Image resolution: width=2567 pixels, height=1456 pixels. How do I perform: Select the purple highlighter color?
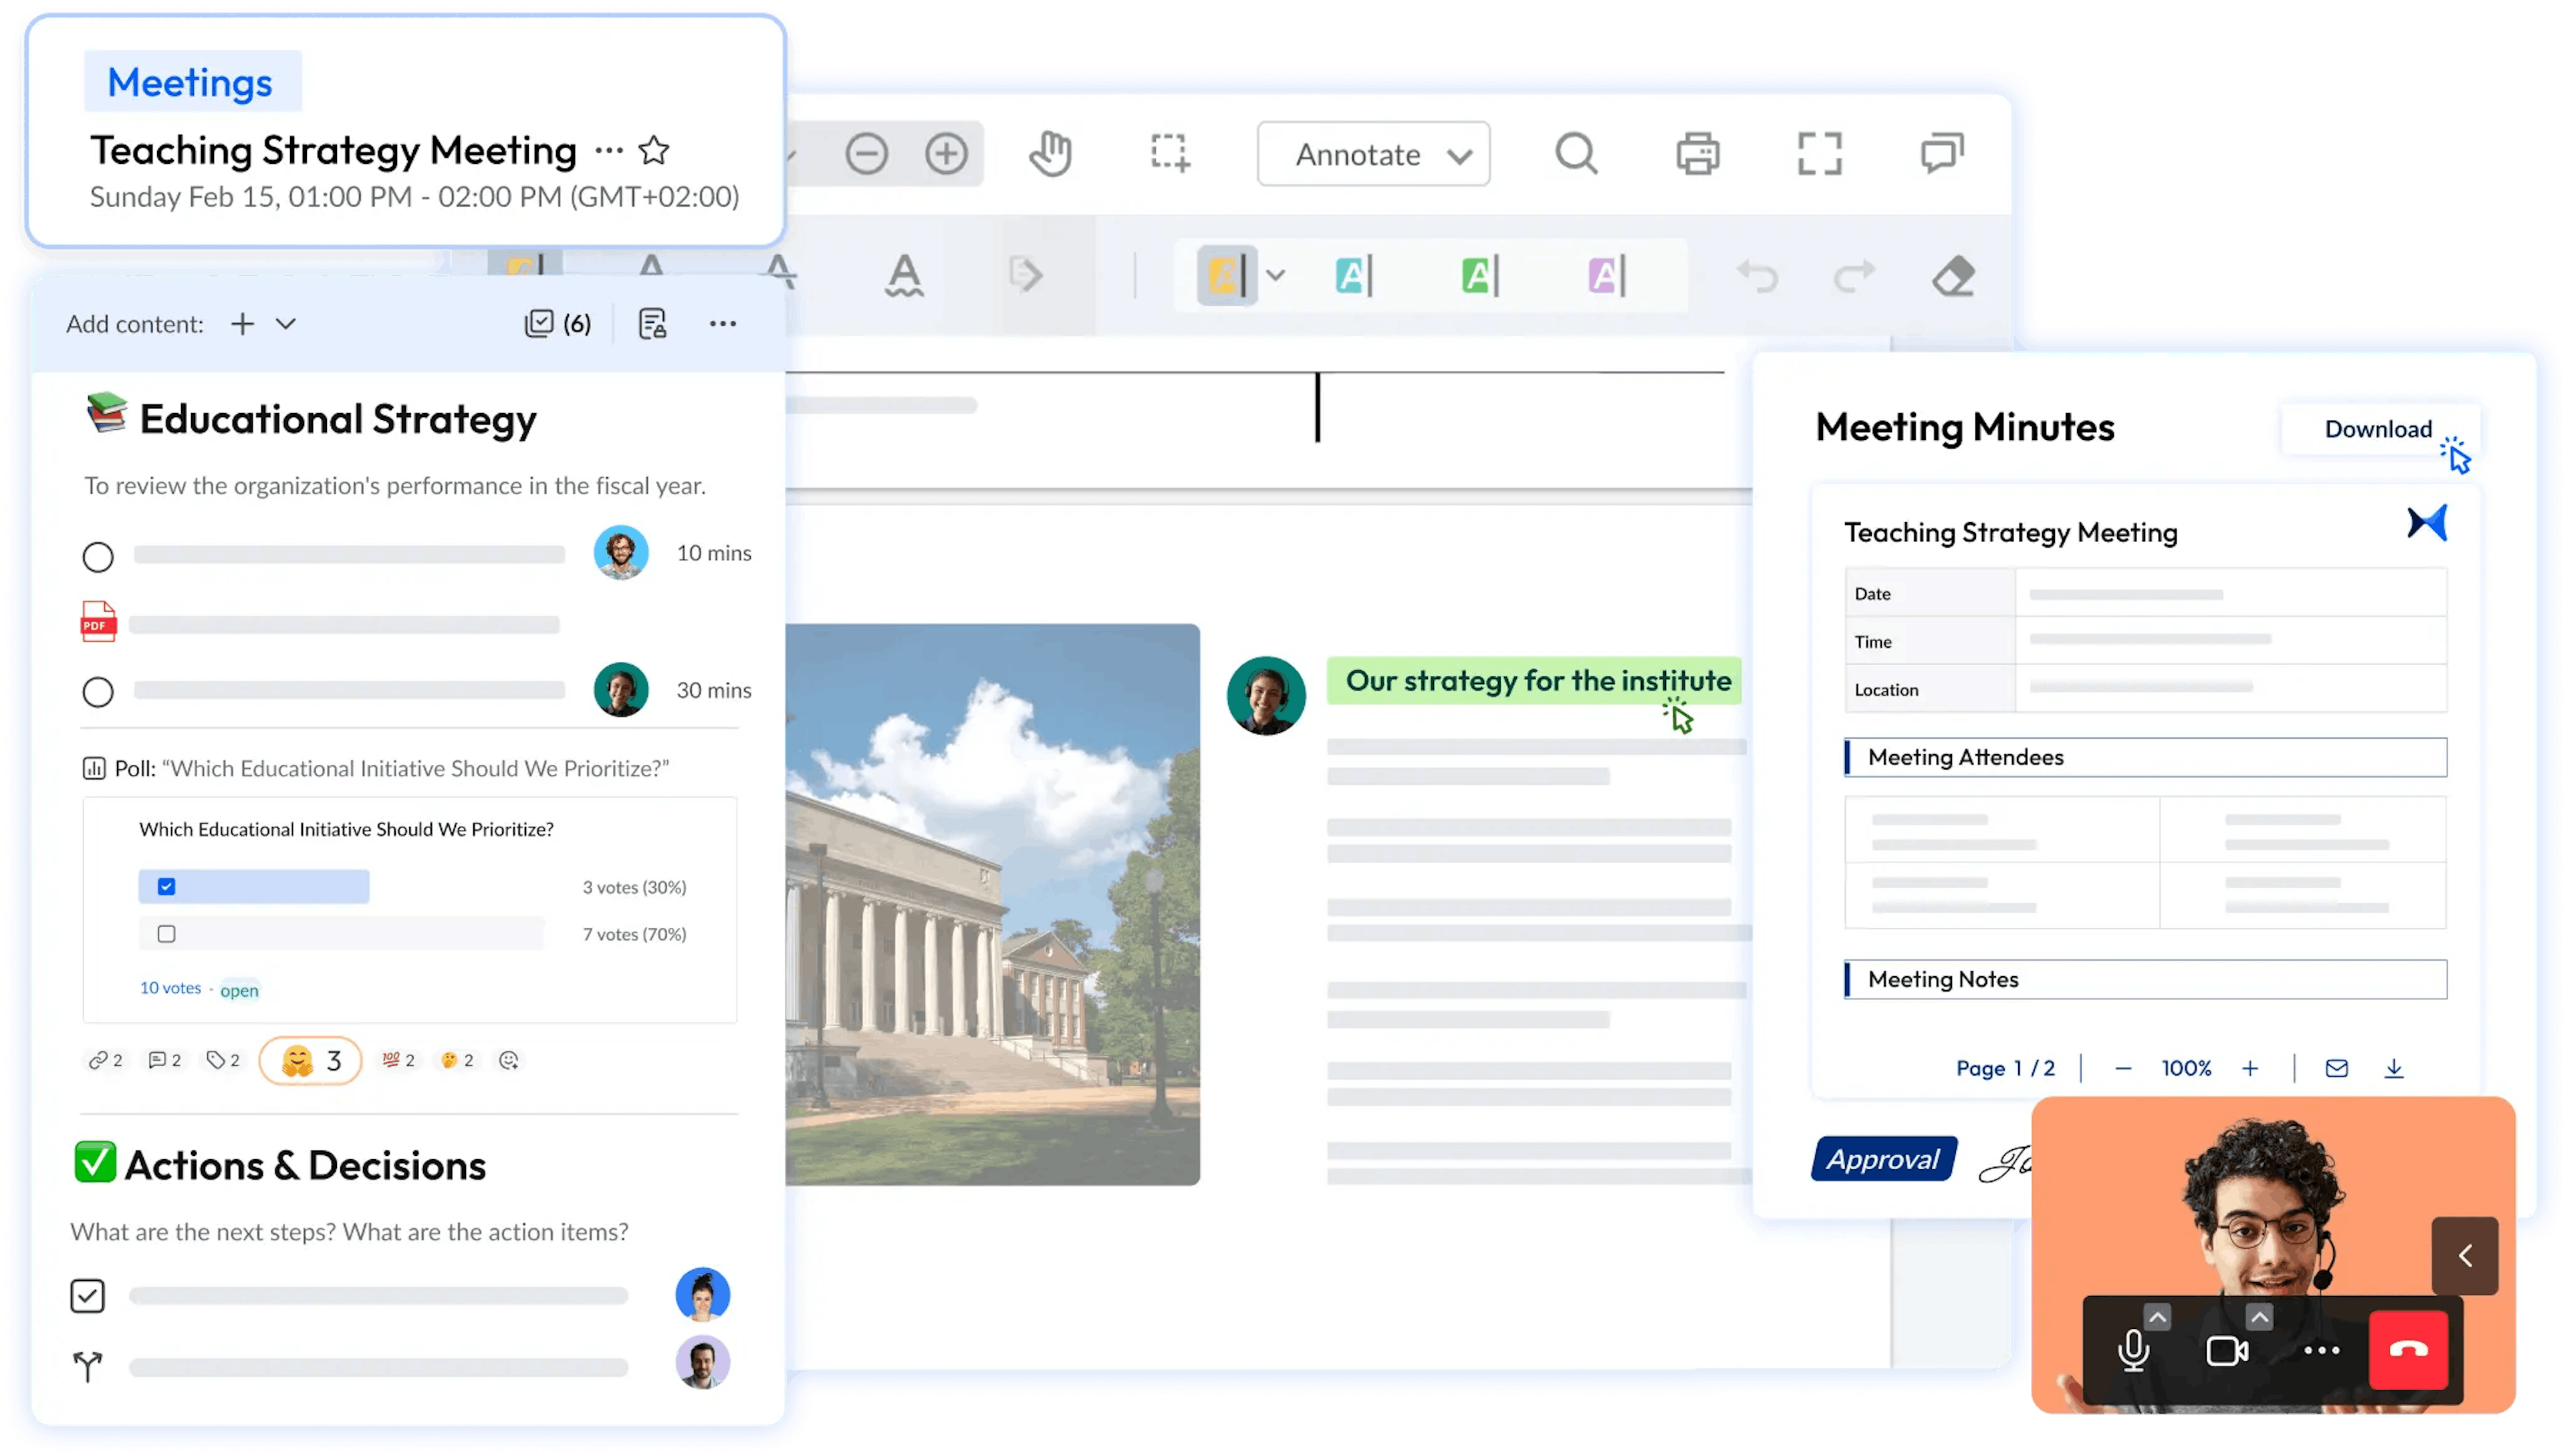(1606, 275)
